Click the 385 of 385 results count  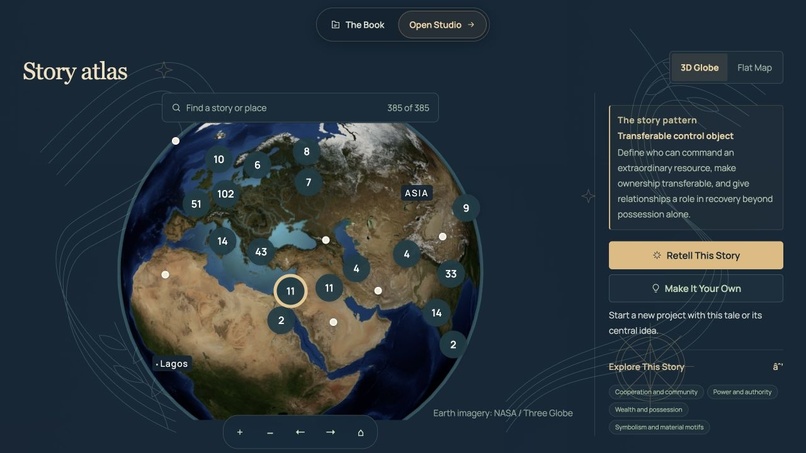point(408,107)
